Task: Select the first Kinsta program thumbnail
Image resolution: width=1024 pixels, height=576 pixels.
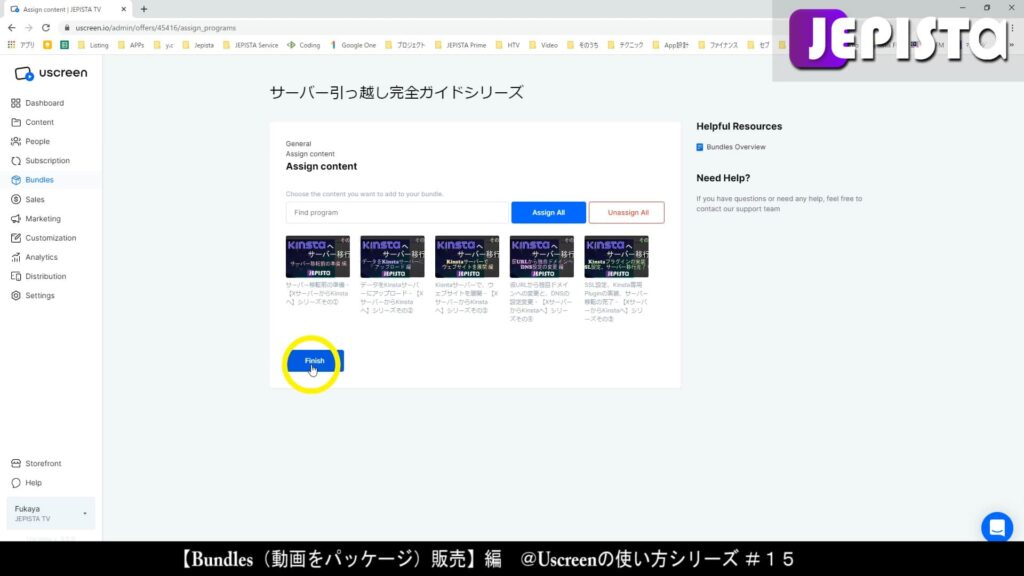Action: pyautogui.click(x=317, y=257)
